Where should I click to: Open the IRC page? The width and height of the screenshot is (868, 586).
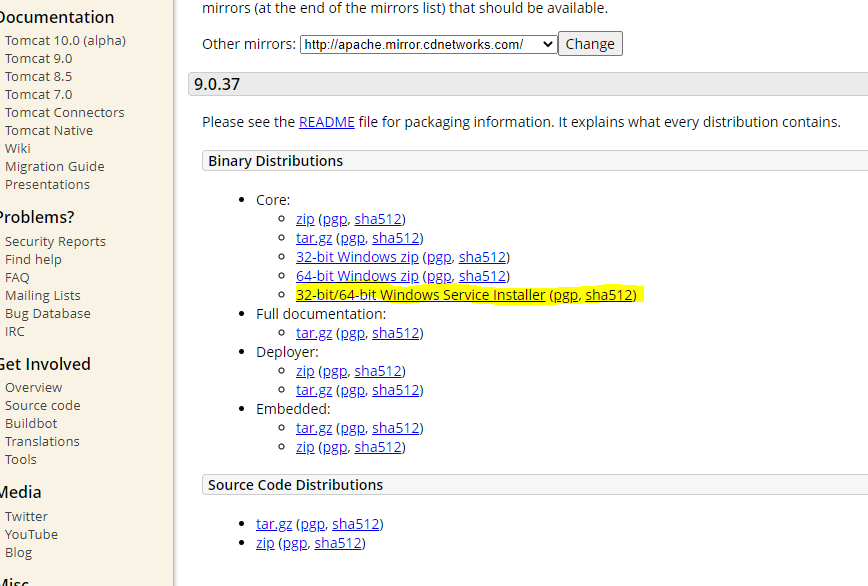click(15, 331)
